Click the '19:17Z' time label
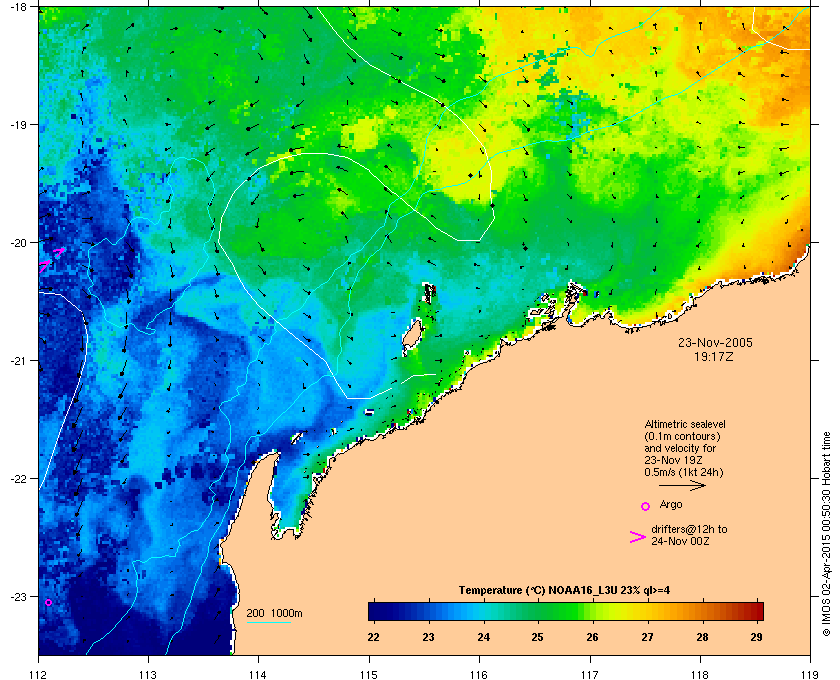The height and width of the screenshot is (680, 840). (714, 356)
